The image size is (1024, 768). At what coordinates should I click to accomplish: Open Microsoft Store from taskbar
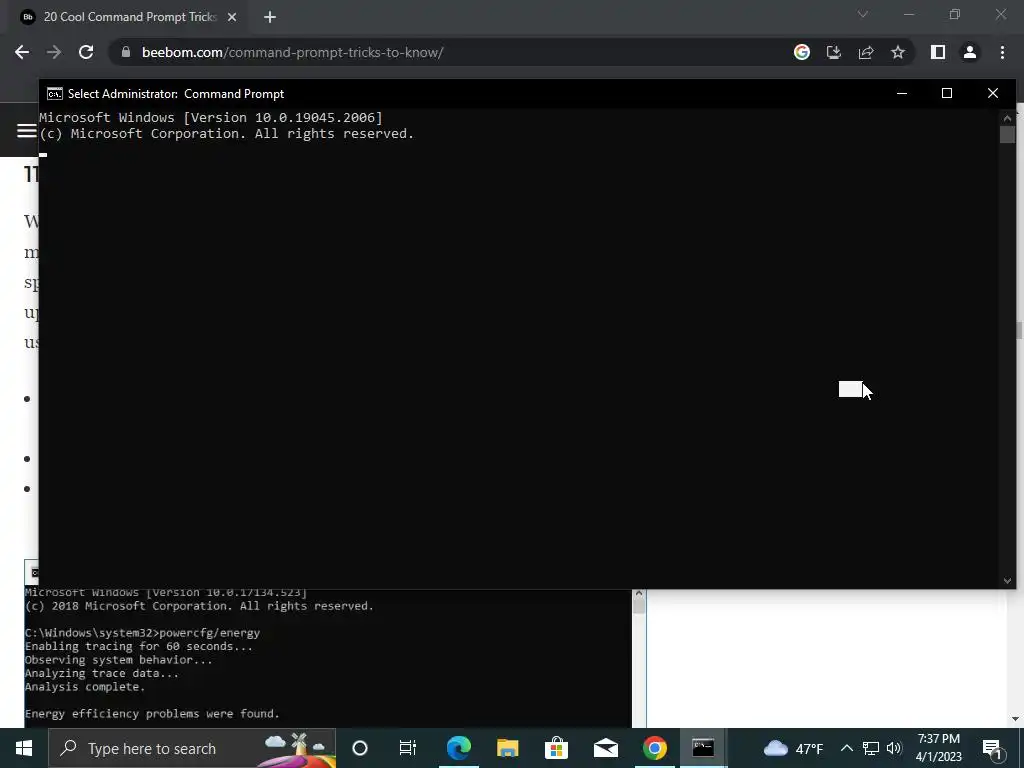pyautogui.click(x=556, y=748)
